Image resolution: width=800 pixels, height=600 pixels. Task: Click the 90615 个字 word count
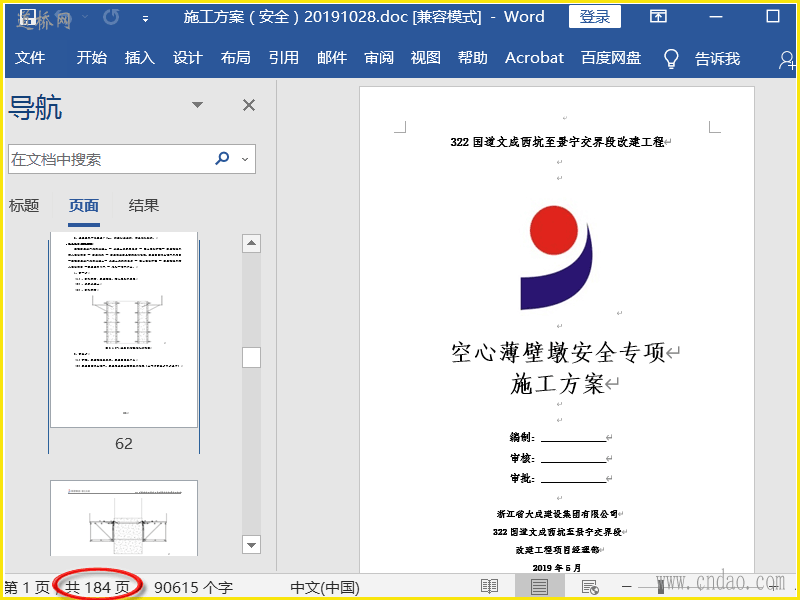(x=193, y=587)
